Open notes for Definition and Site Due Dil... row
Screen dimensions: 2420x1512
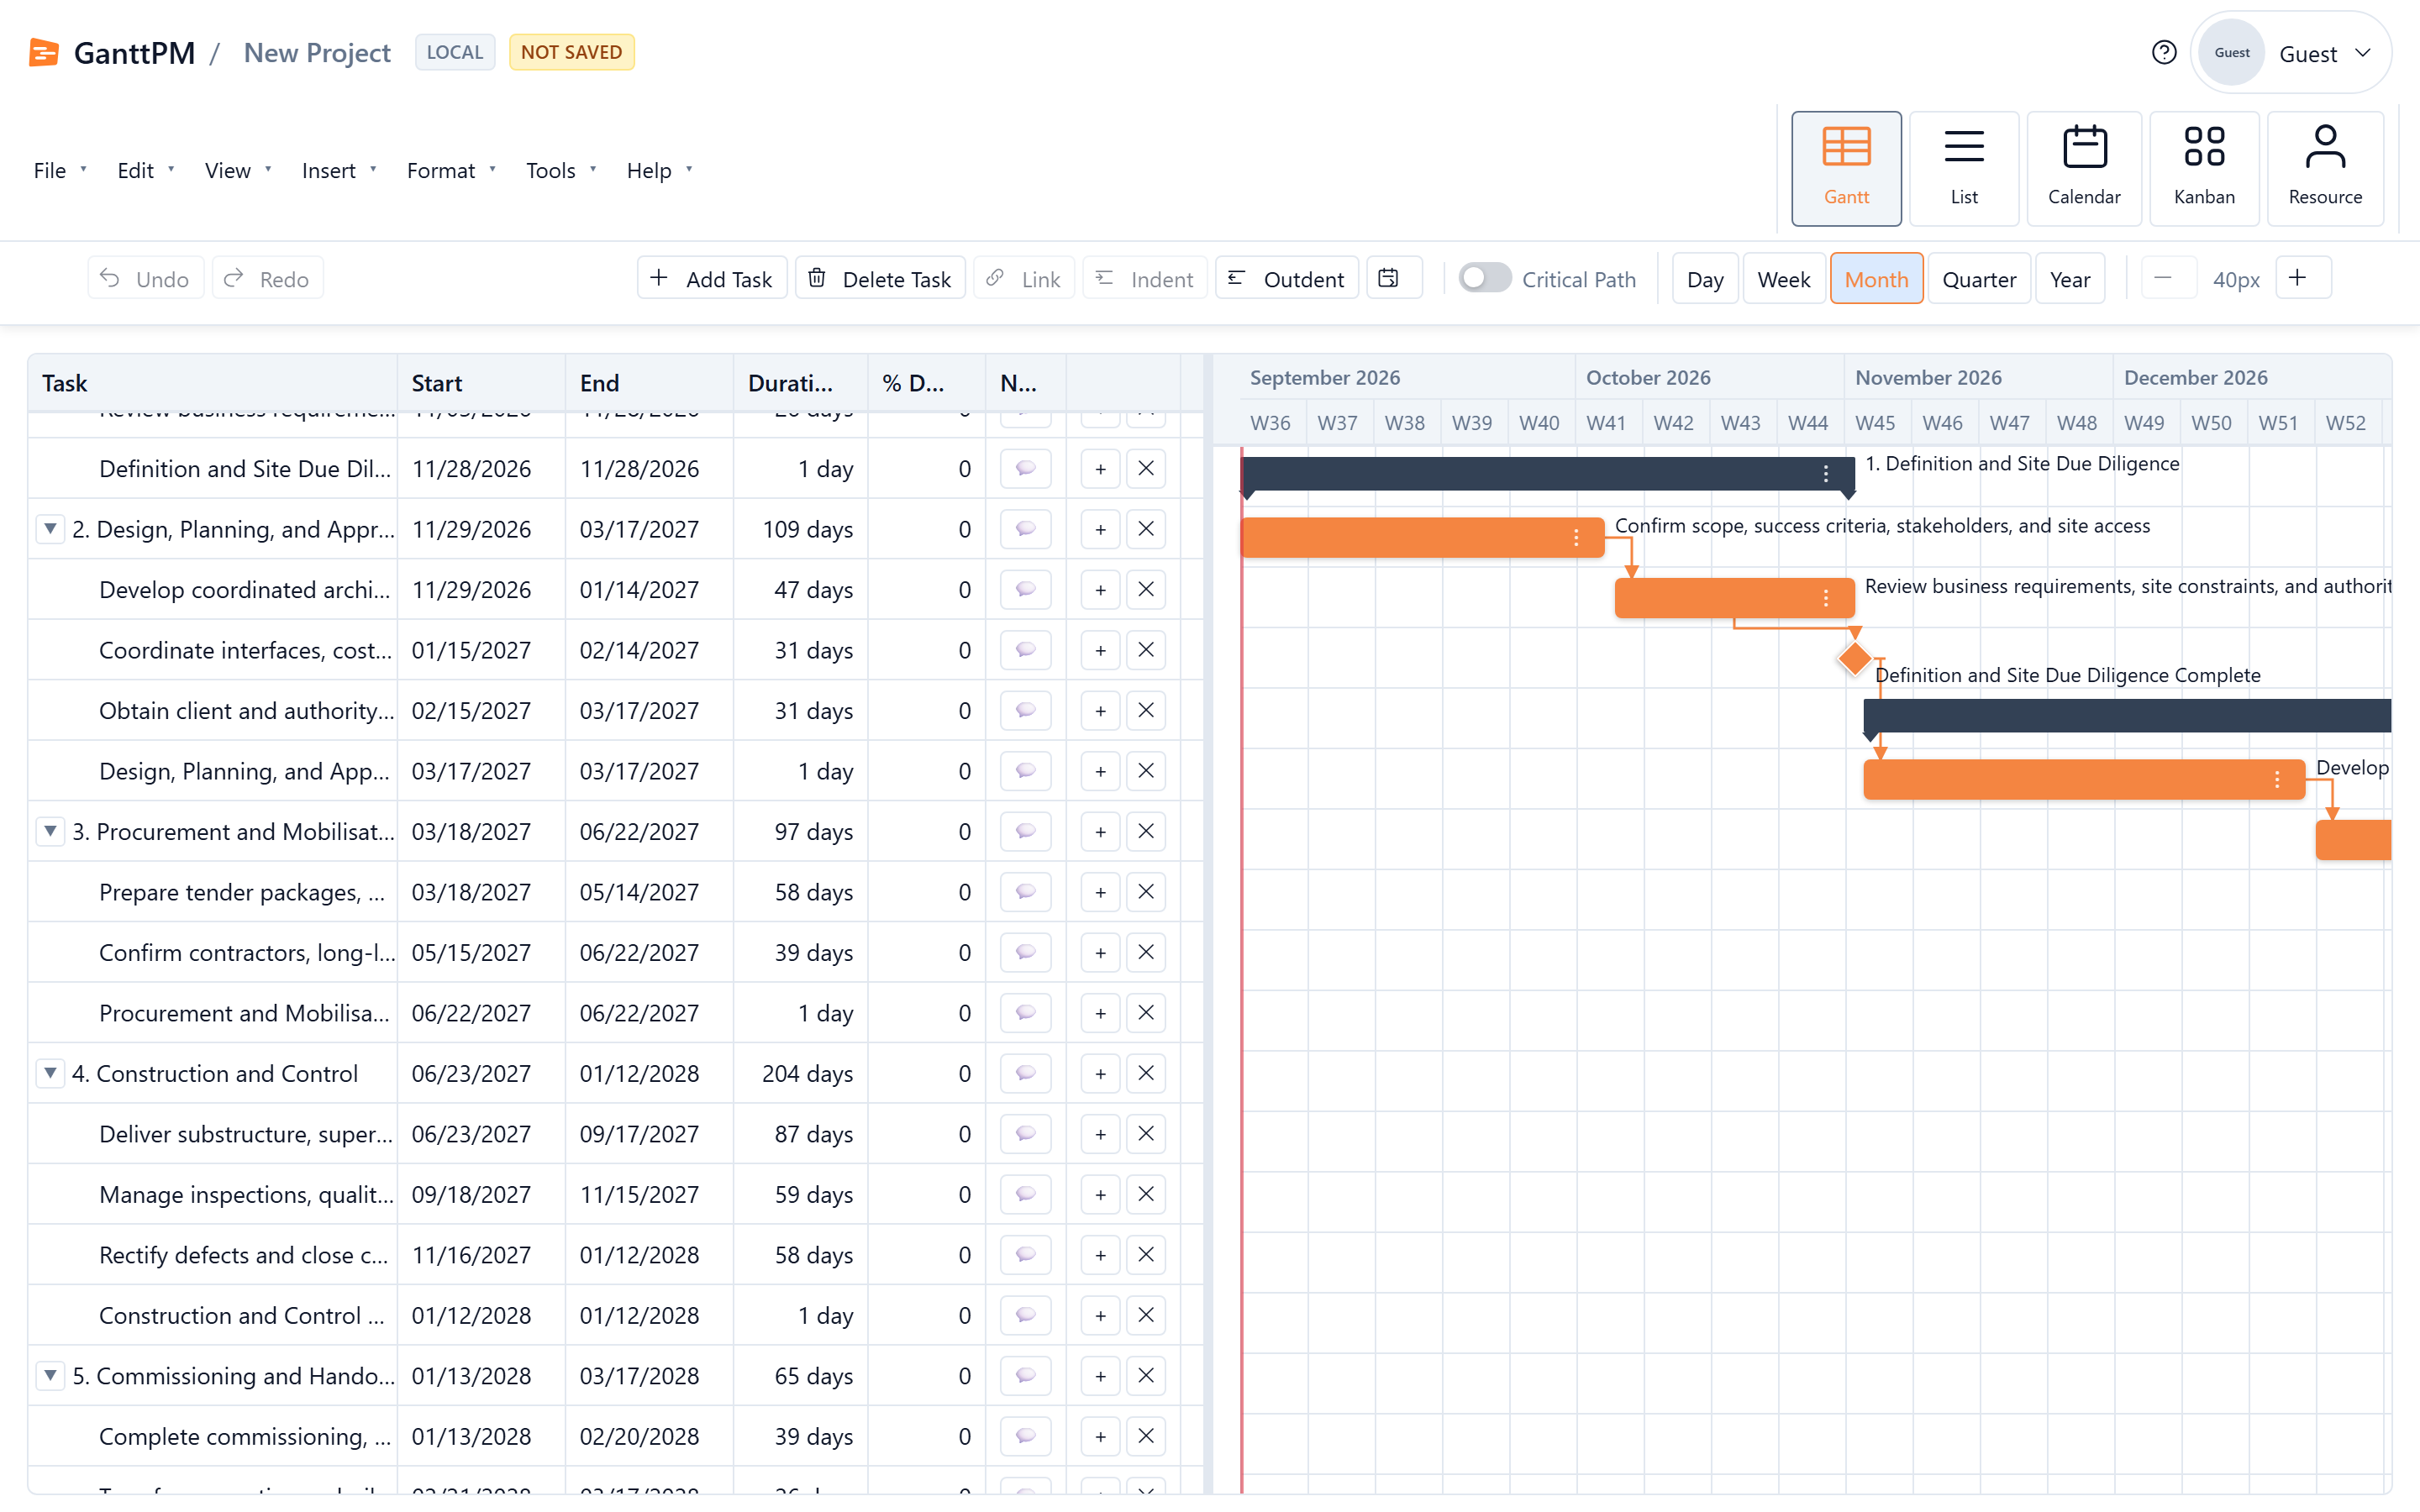1026,469
